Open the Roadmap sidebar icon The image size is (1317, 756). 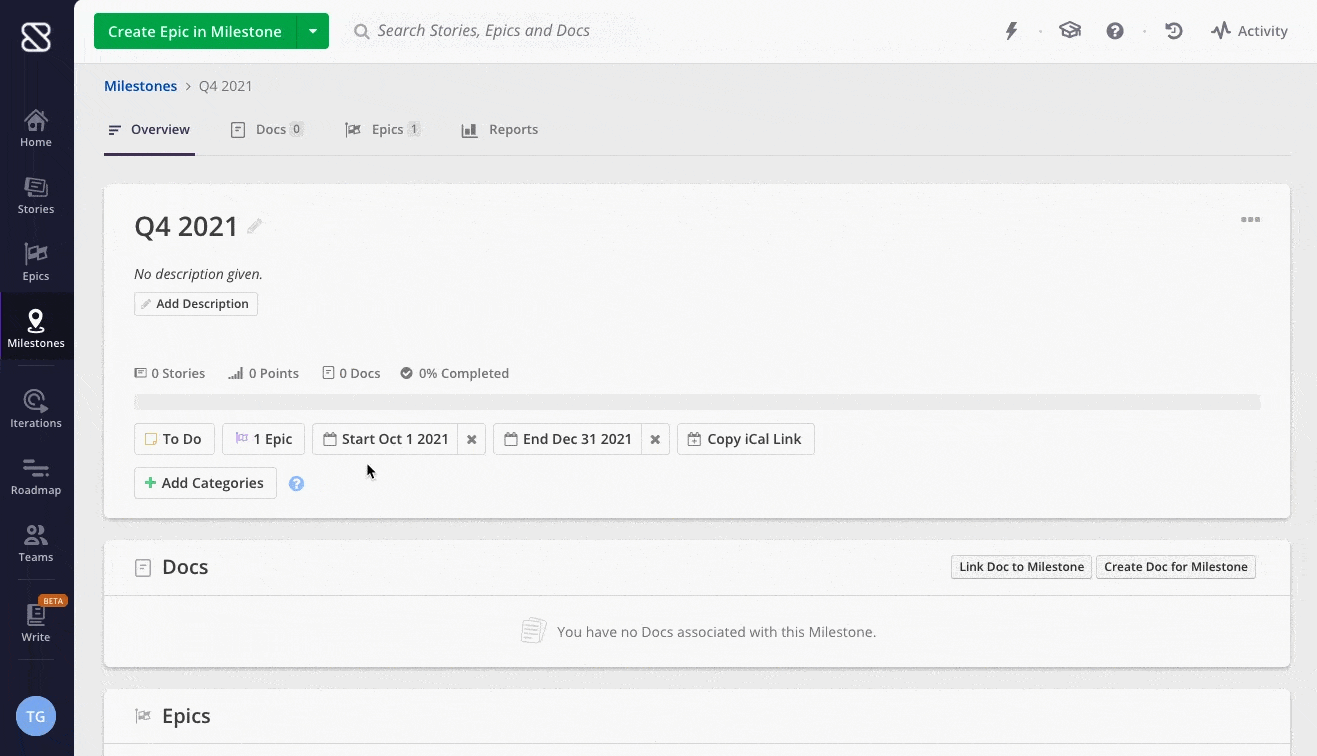pyautogui.click(x=36, y=476)
